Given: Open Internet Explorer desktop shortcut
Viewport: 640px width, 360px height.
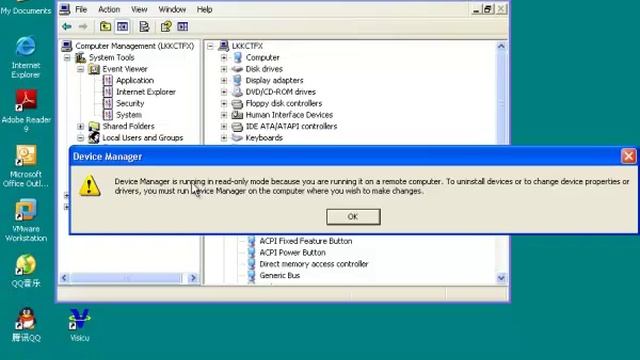Looking at the screenshot, I should [26, 57].
